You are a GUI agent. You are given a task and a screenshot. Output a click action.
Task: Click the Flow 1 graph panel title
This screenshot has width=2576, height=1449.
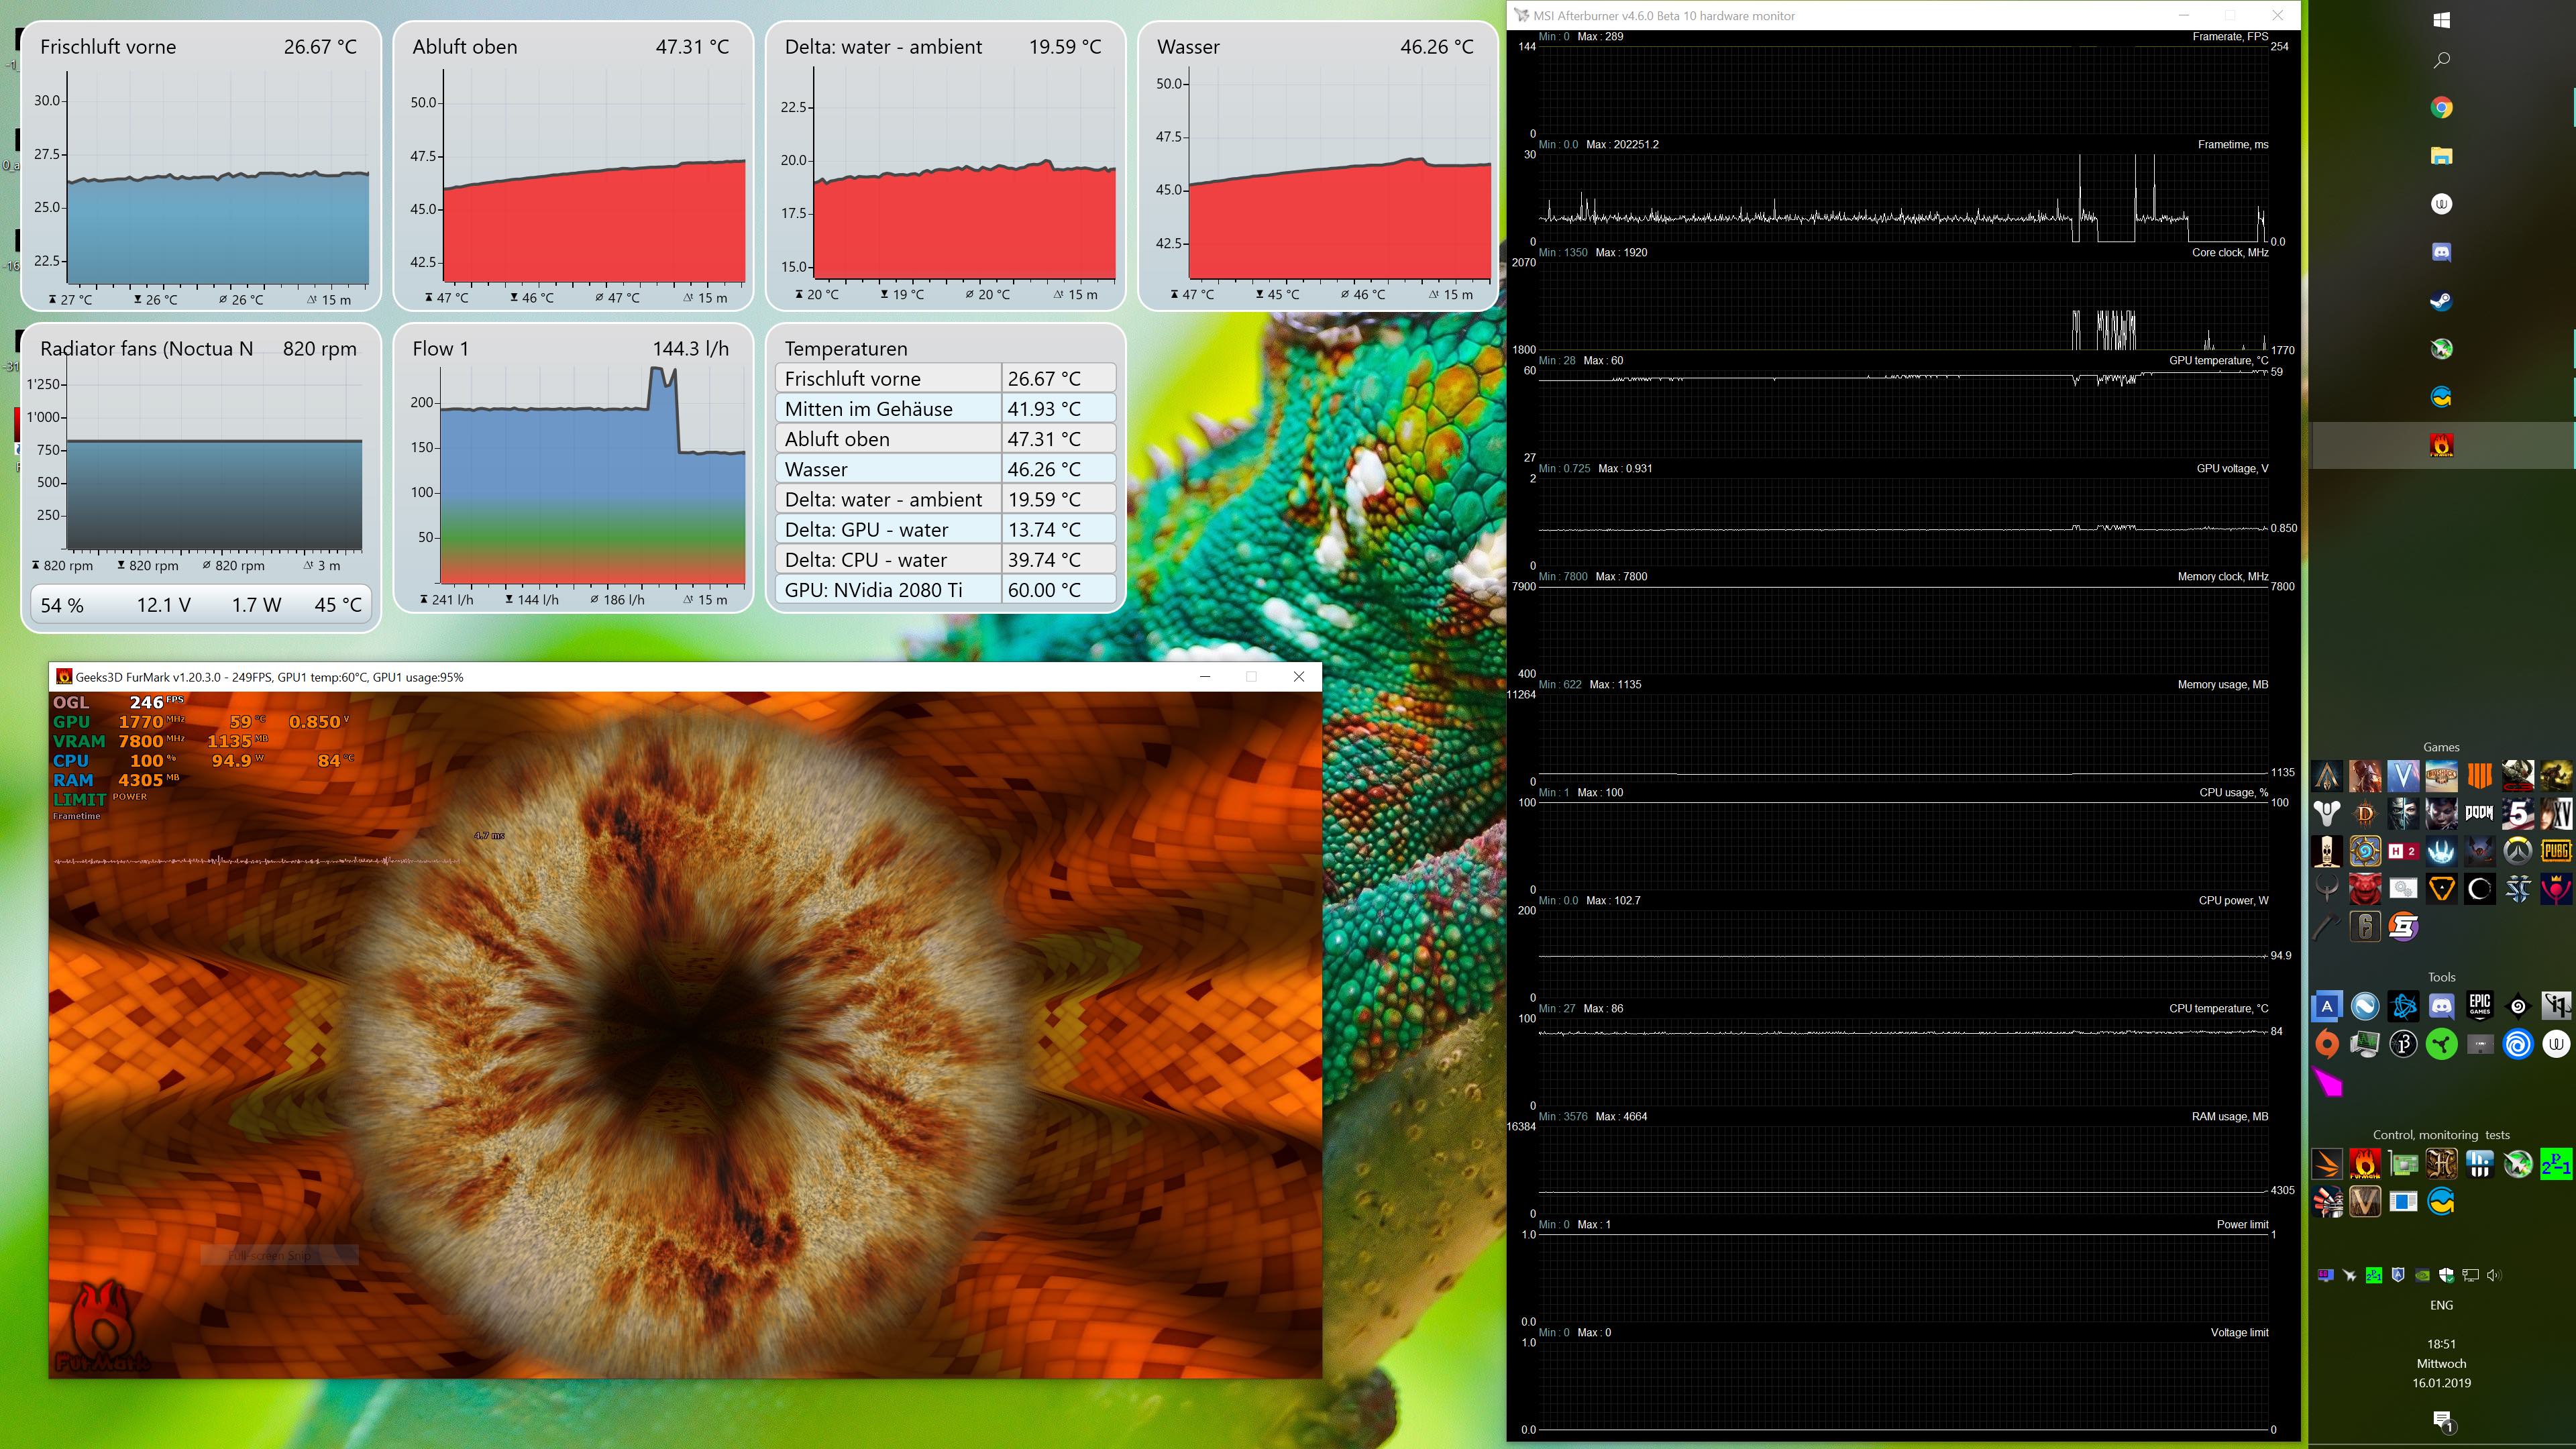point(441,349)
